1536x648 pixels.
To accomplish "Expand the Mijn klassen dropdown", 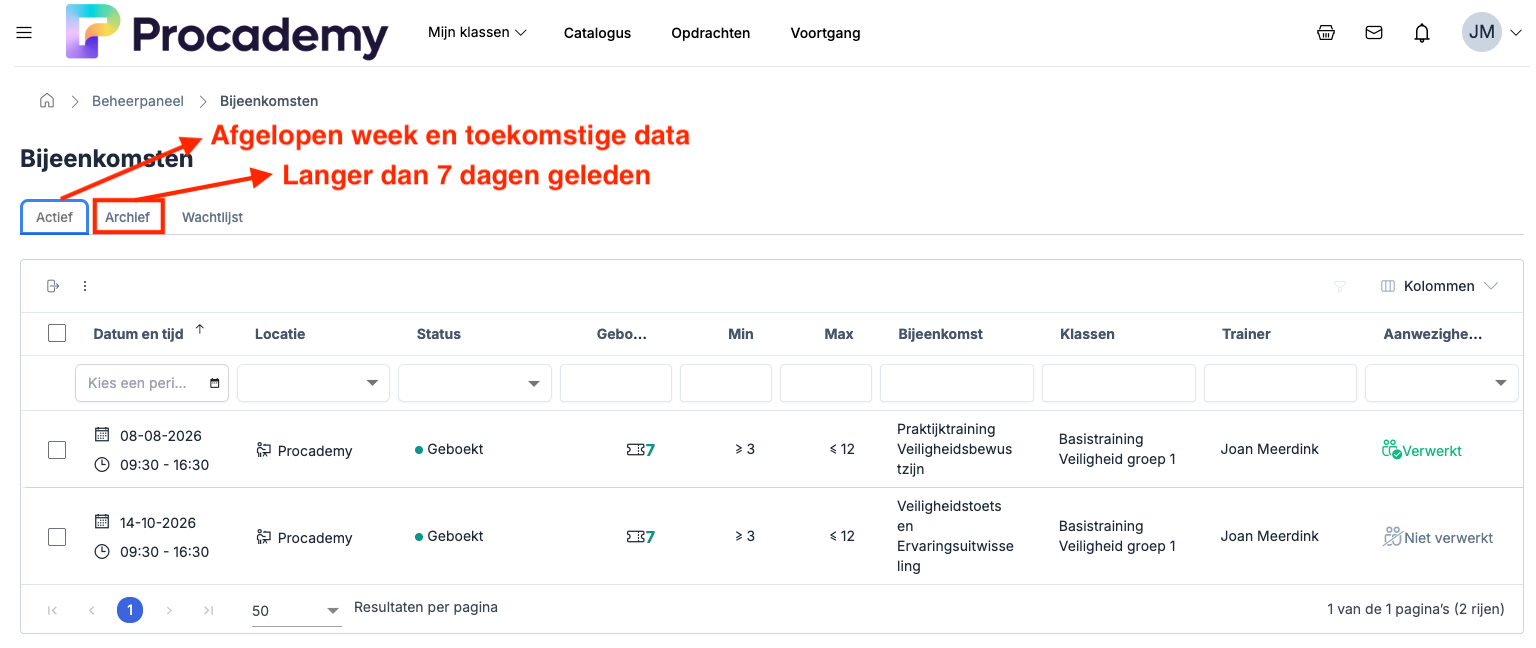I will point(477,33).
